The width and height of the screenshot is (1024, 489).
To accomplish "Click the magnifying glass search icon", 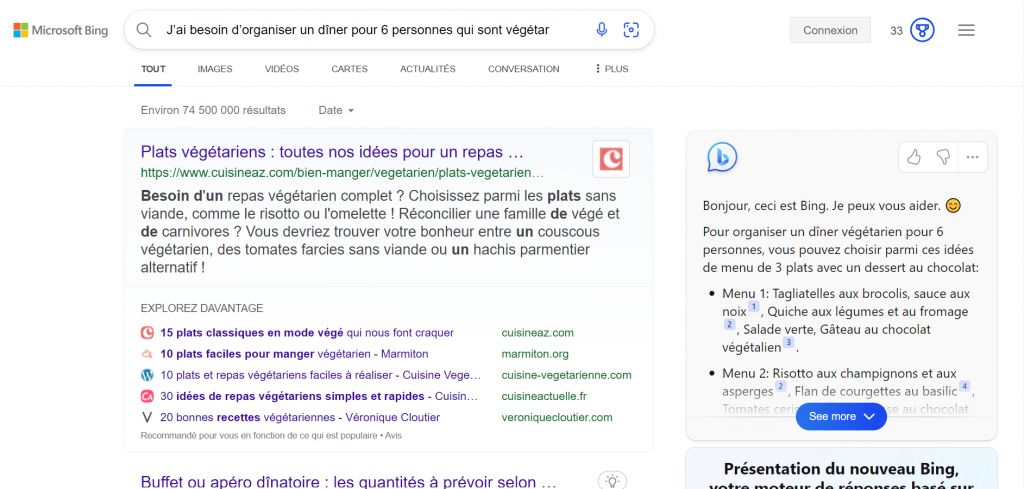I will pyautogui.click(x=144, y=30).
